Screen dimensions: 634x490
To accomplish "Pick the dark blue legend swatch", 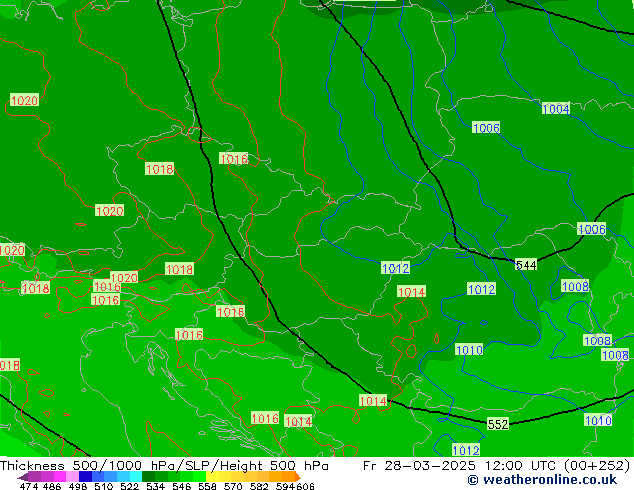I will (x=85, y=476).
